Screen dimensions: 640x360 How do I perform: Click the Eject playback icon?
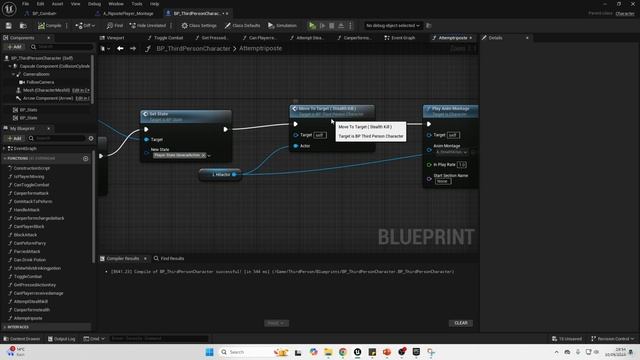click(x=341, y=25)
